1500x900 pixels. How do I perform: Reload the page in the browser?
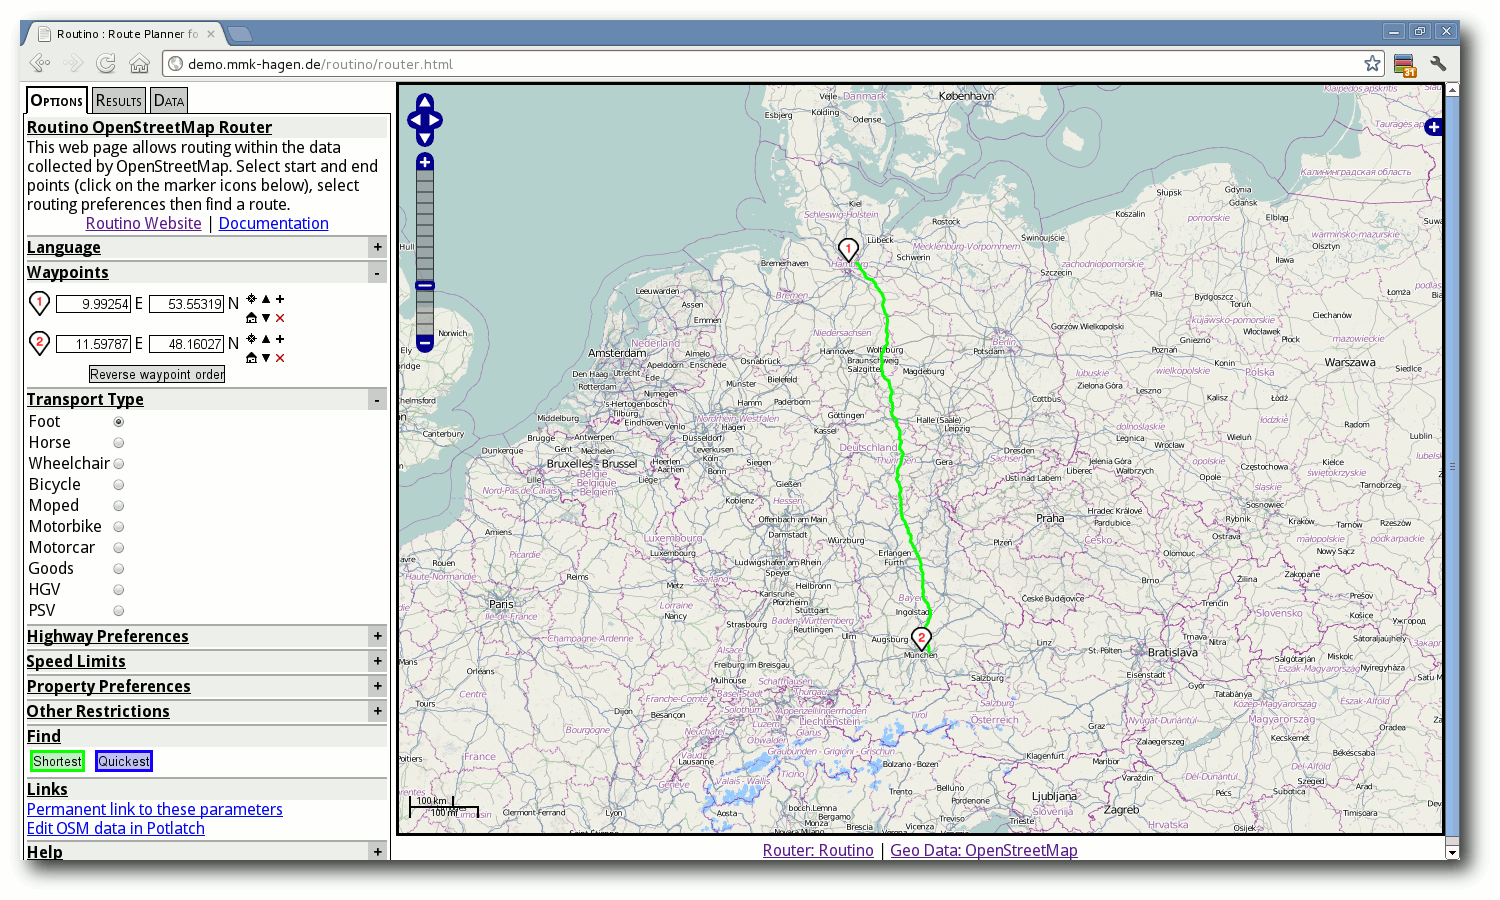[x=106, y=64]
